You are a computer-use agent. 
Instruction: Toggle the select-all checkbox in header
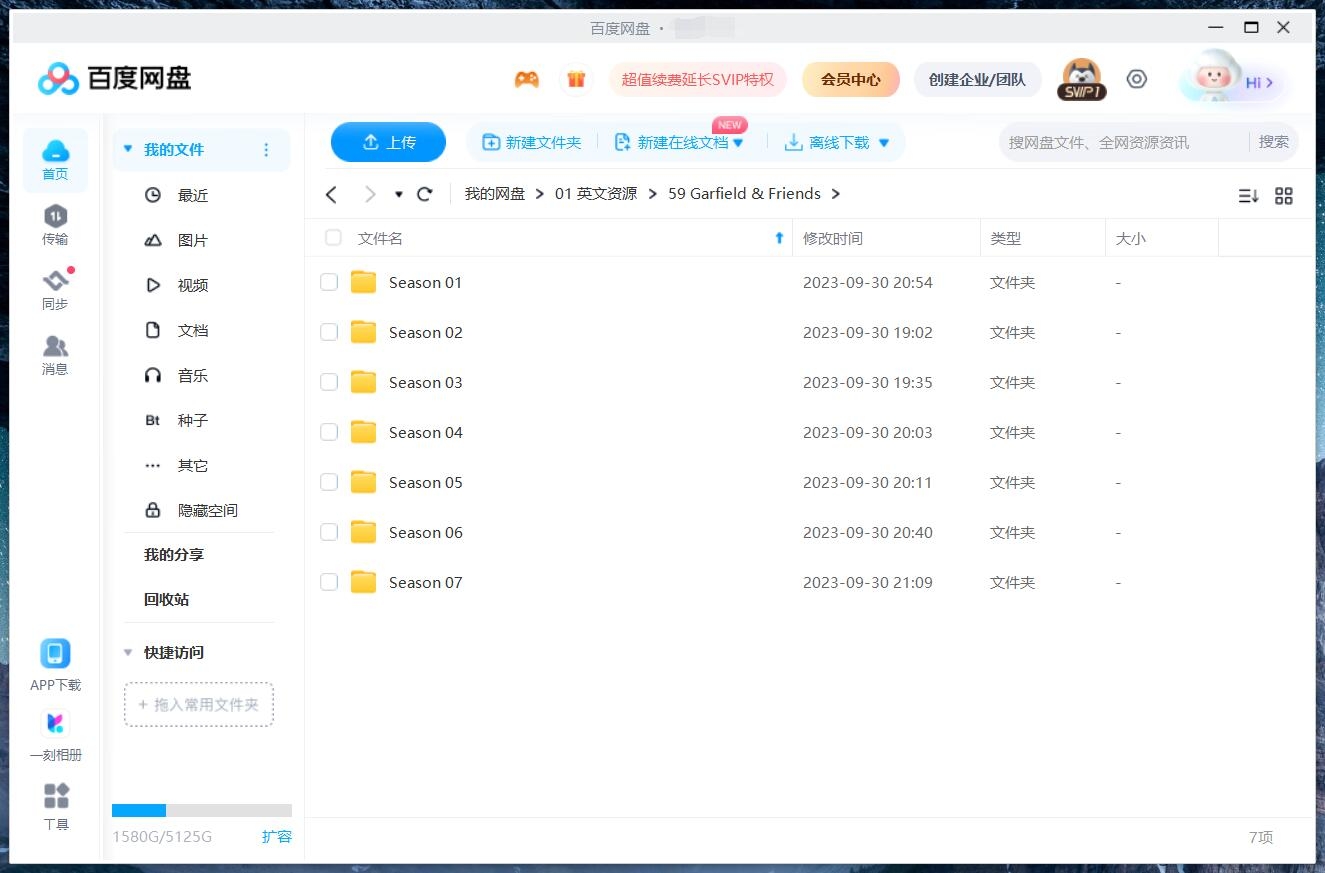coord(333,238)
